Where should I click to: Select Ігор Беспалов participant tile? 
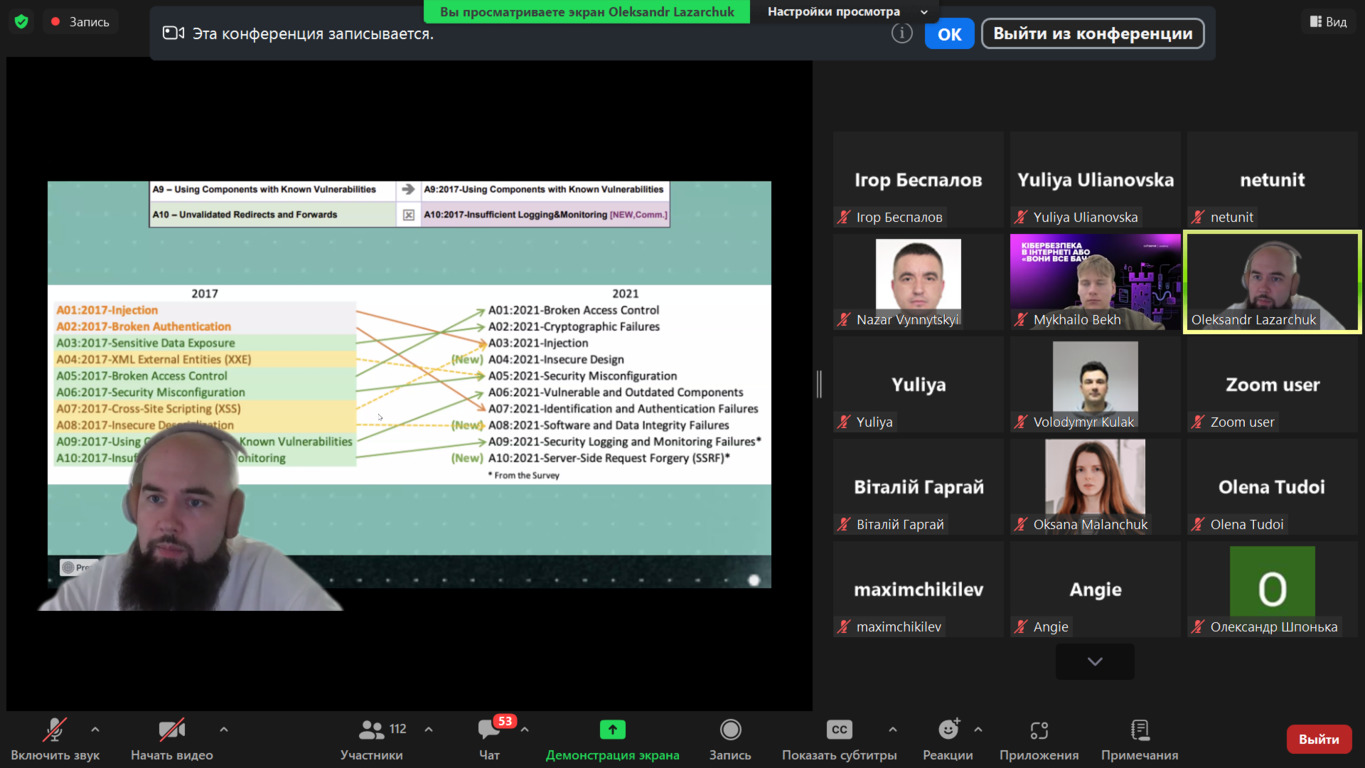[918, 180]
